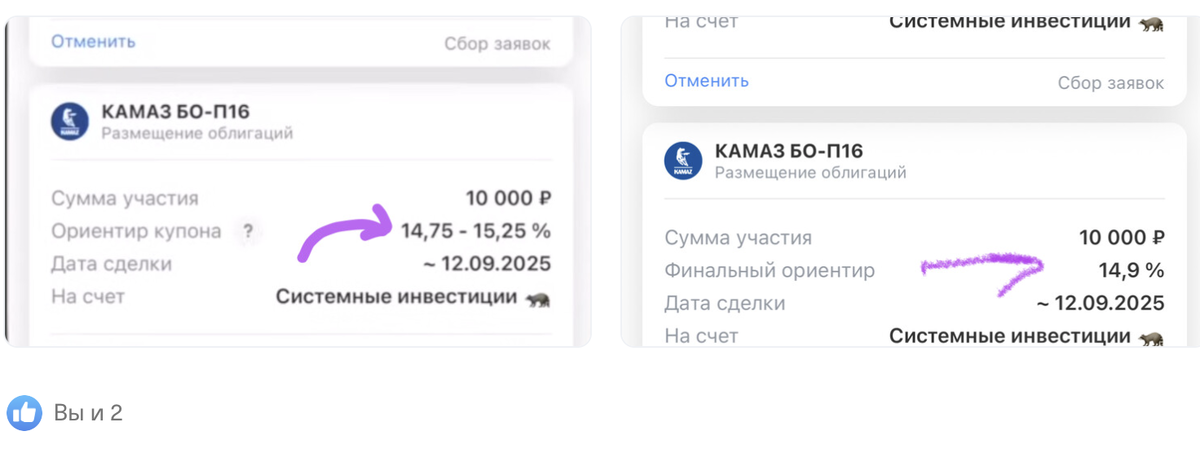This screenshot has width=1200, height=449.
Task: Click the КАМАЗ БО-П16 title in the right card
Action: (789, 151)
